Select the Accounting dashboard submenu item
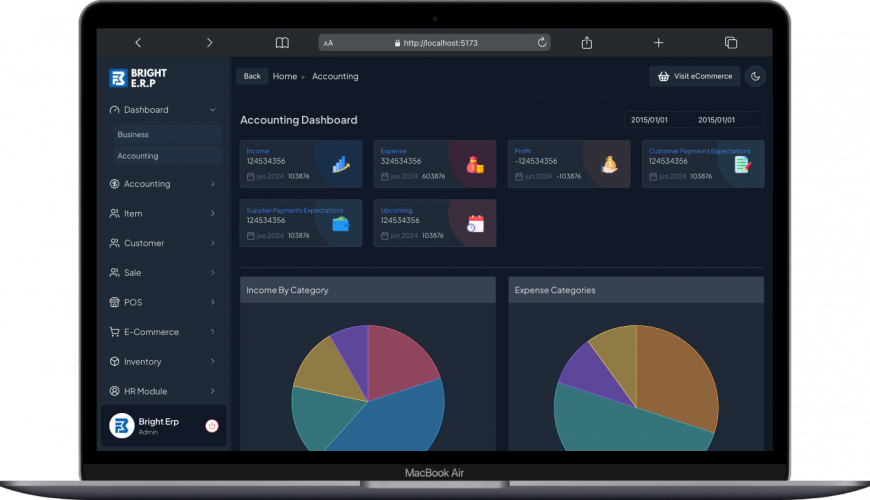Viewport: 870px width, 500px height. [x=167, y=156]
